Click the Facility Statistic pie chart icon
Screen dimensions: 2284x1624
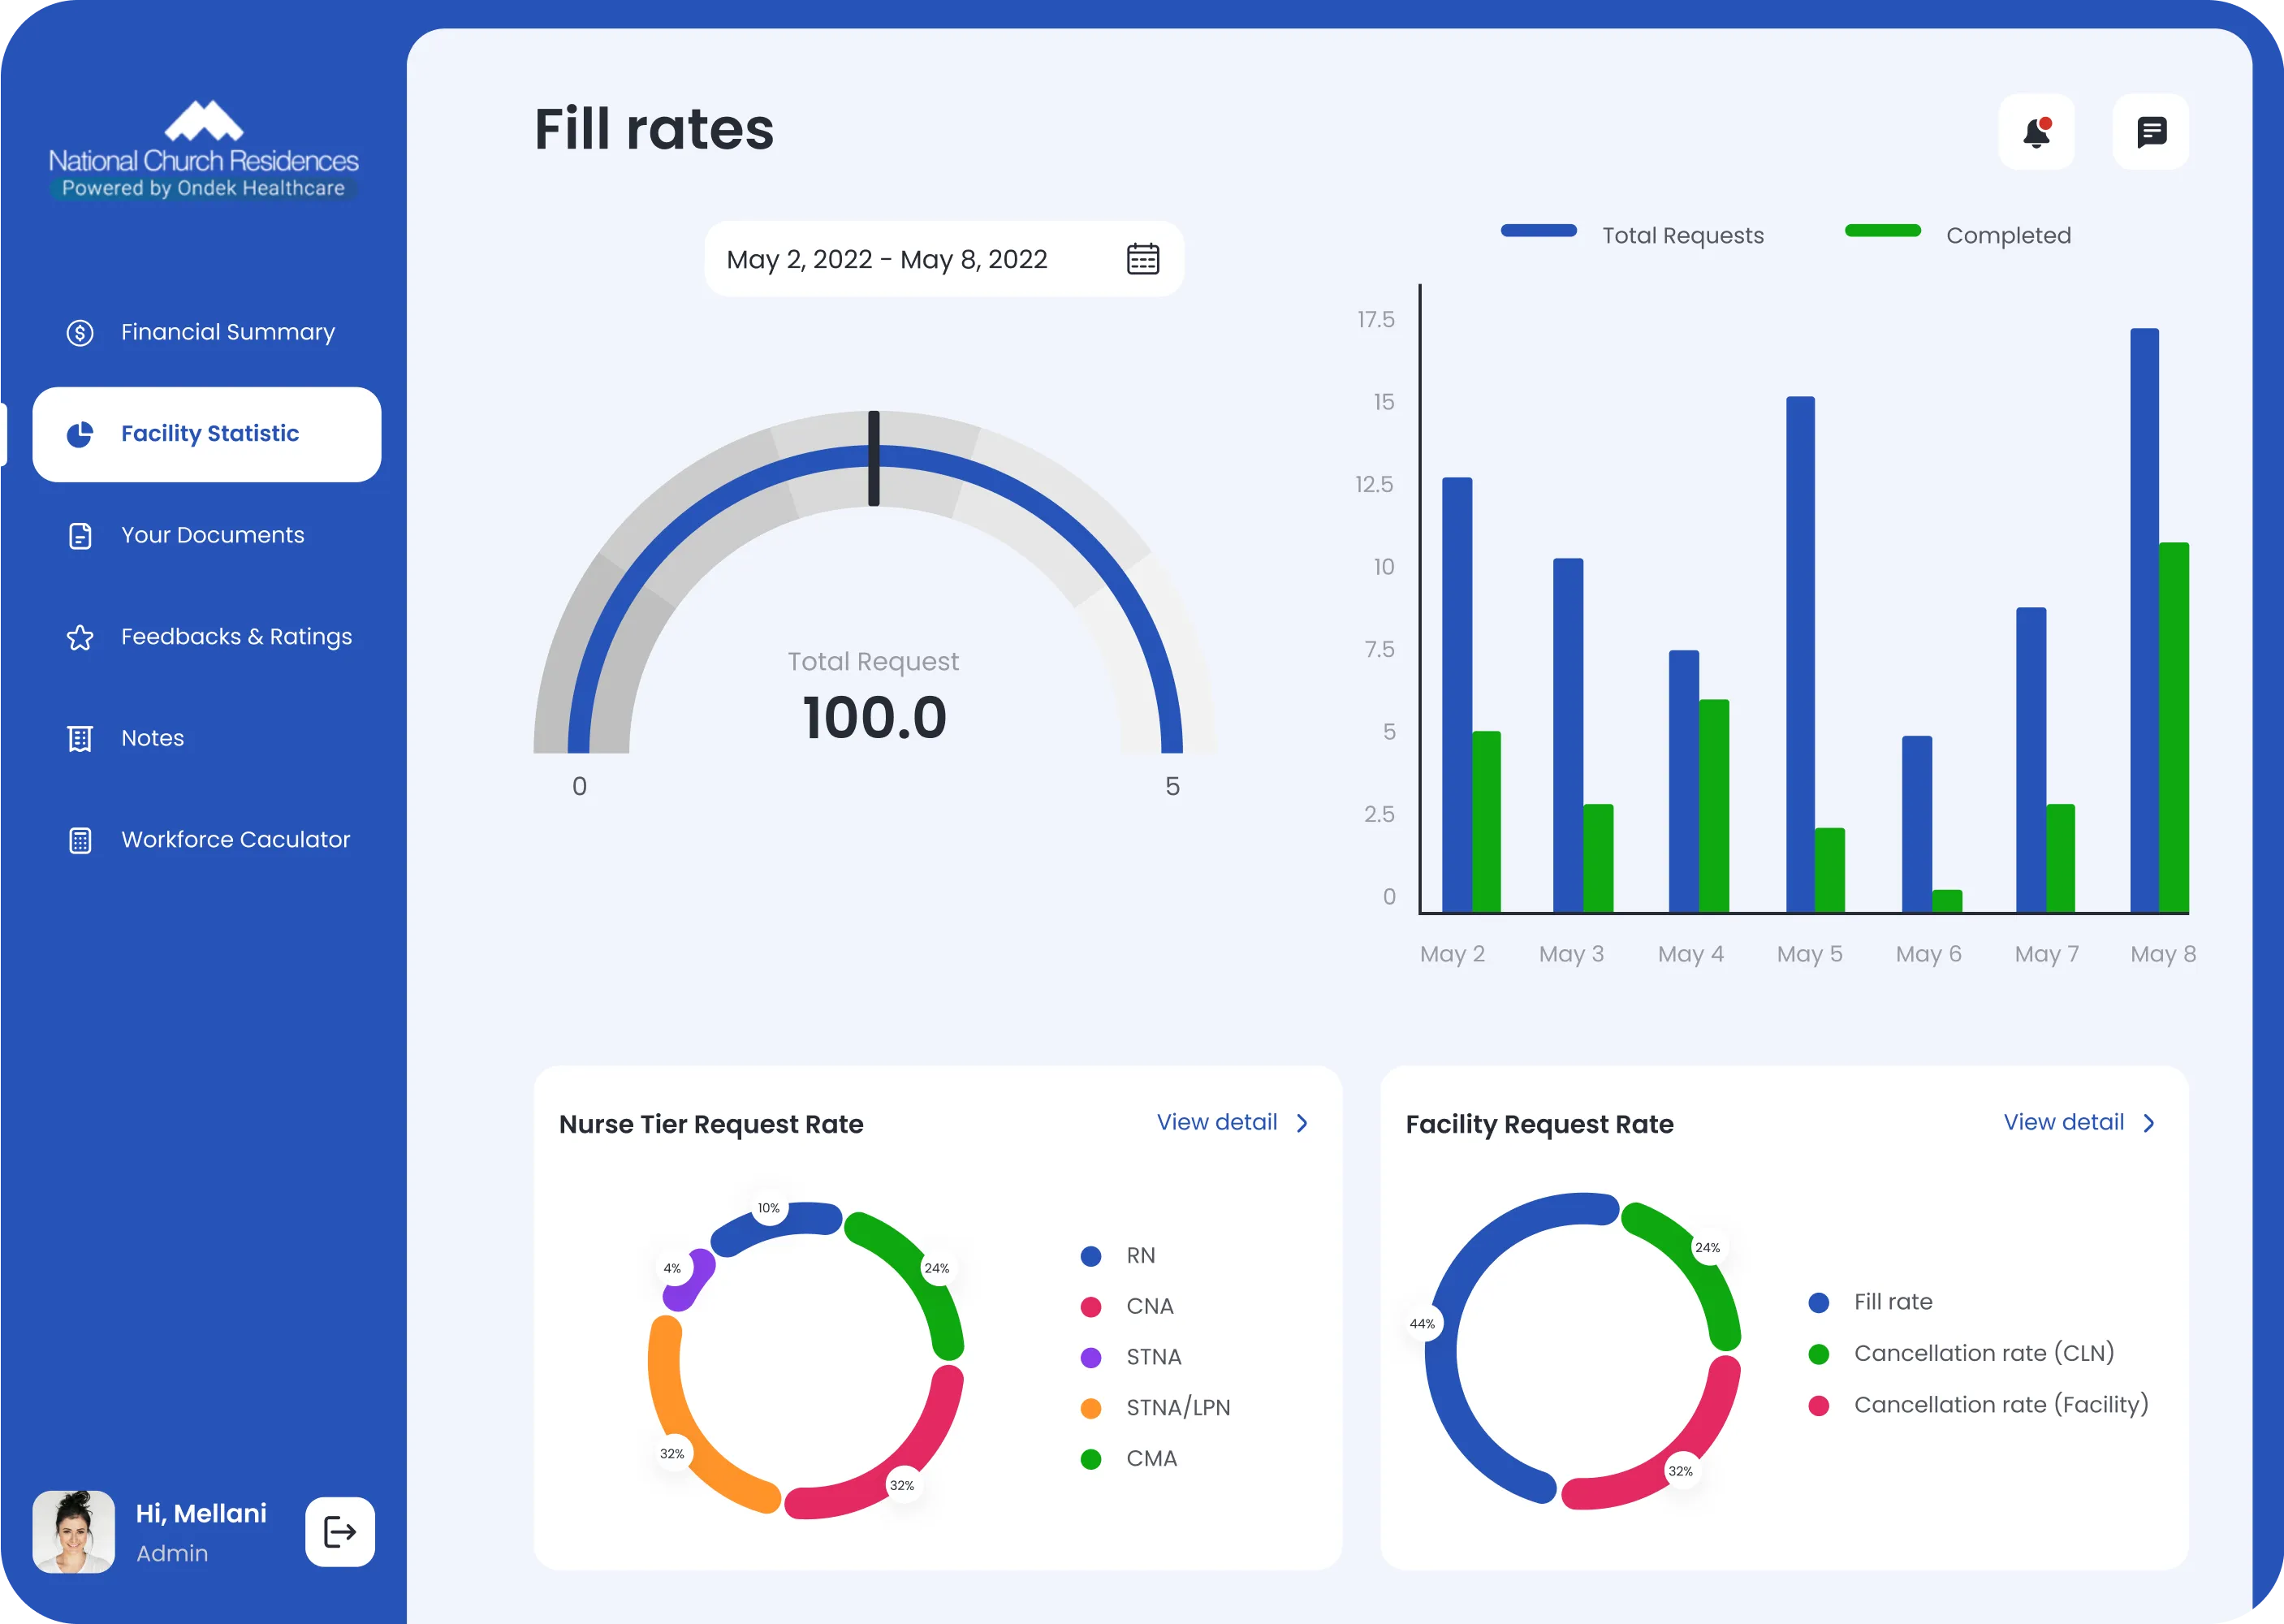(x=80, y=434)
